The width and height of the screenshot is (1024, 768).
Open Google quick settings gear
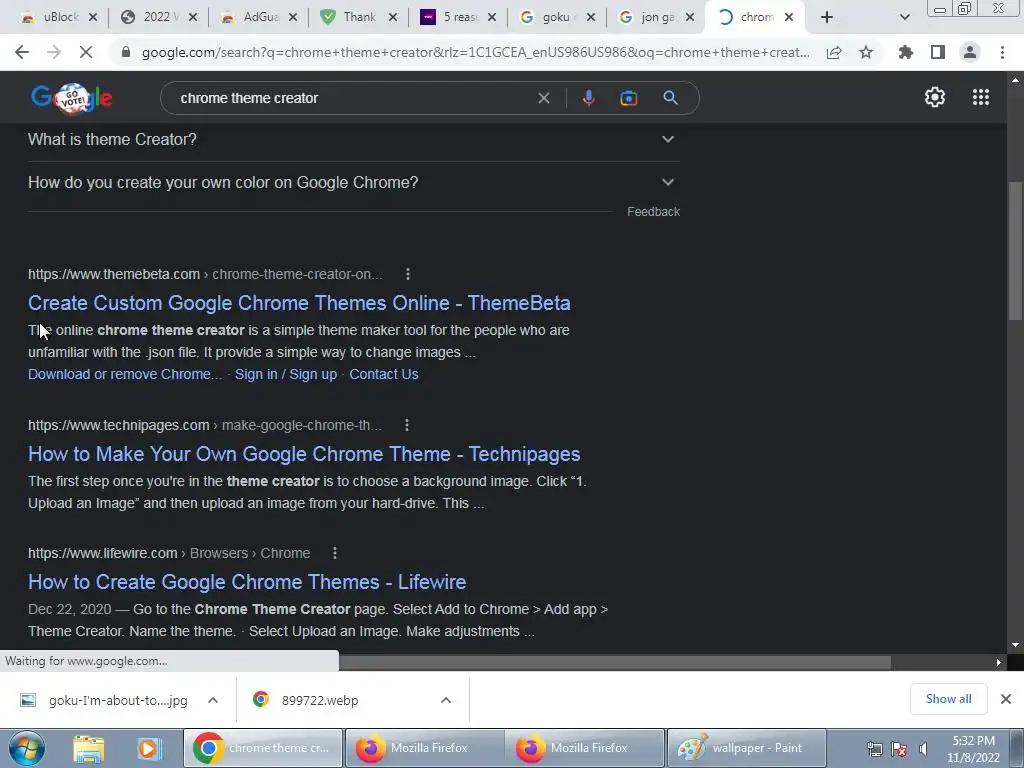click(x=935, y=97)
